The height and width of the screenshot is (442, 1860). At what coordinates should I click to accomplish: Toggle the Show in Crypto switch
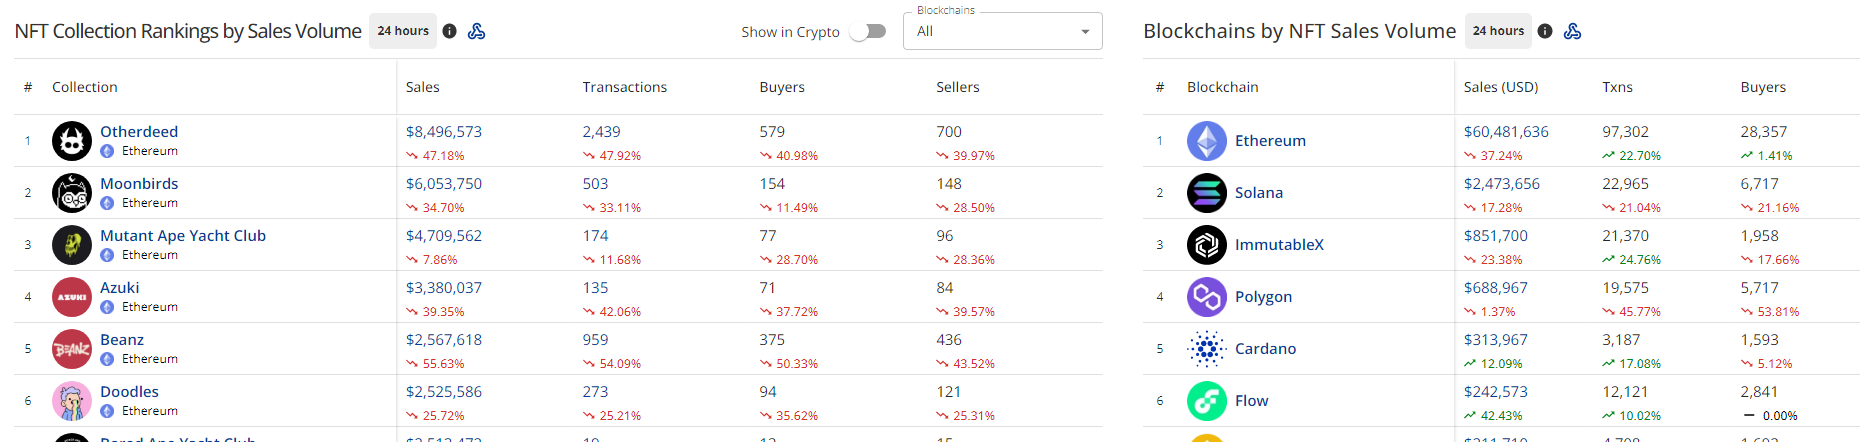pos(868,31)
